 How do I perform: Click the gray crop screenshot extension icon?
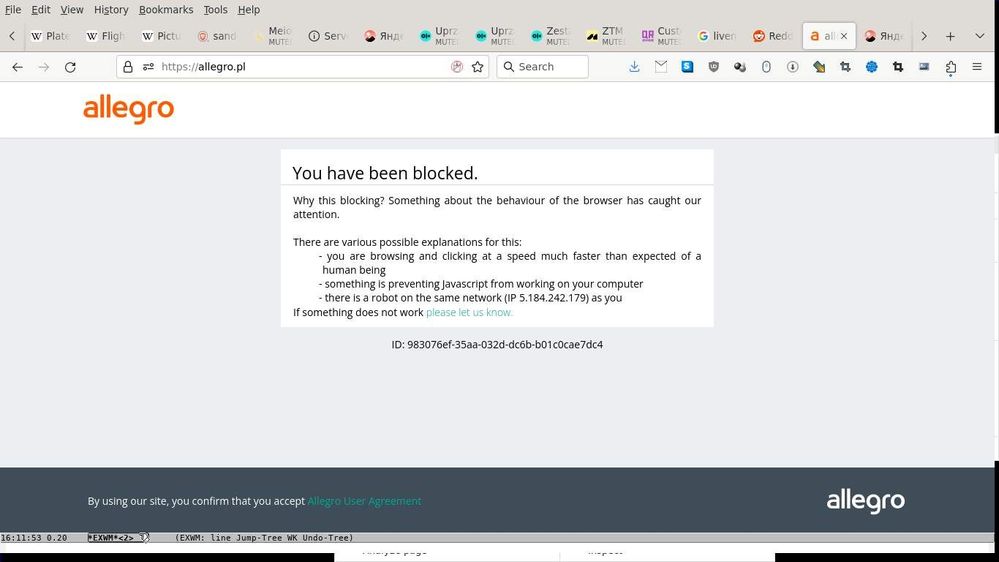pyautogui.click(x=845, y=66)
